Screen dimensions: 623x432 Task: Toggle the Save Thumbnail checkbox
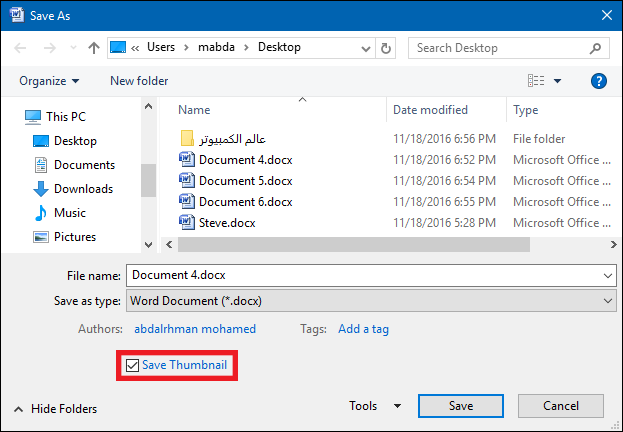pyautogui.click(x=132, y=365)
